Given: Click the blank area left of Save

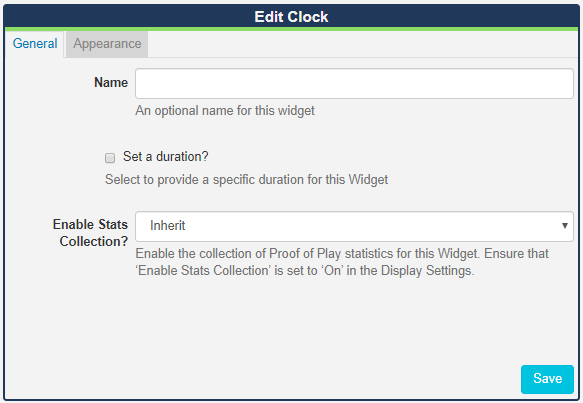Looking at the screenshot, I should click(x=260, y=379).
